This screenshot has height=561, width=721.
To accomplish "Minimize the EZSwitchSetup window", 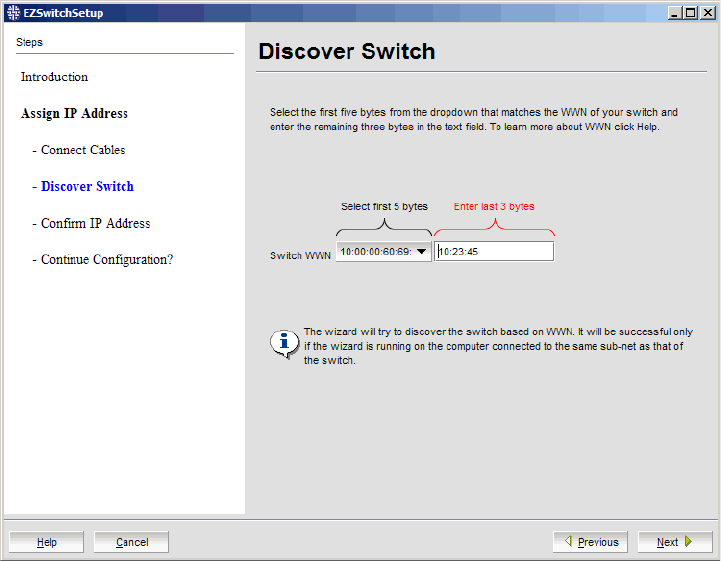I will pyautogui.click(x=674, y=13).
